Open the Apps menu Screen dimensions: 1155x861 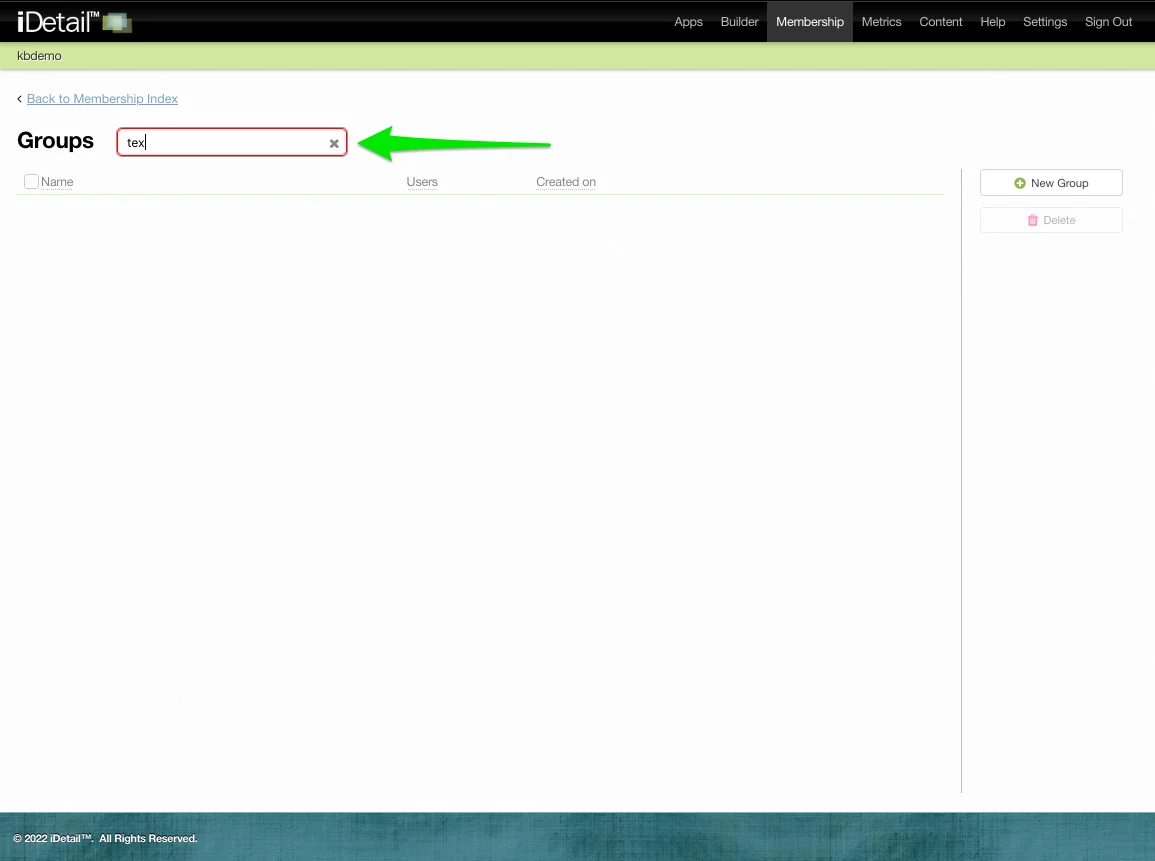[688, 21]
